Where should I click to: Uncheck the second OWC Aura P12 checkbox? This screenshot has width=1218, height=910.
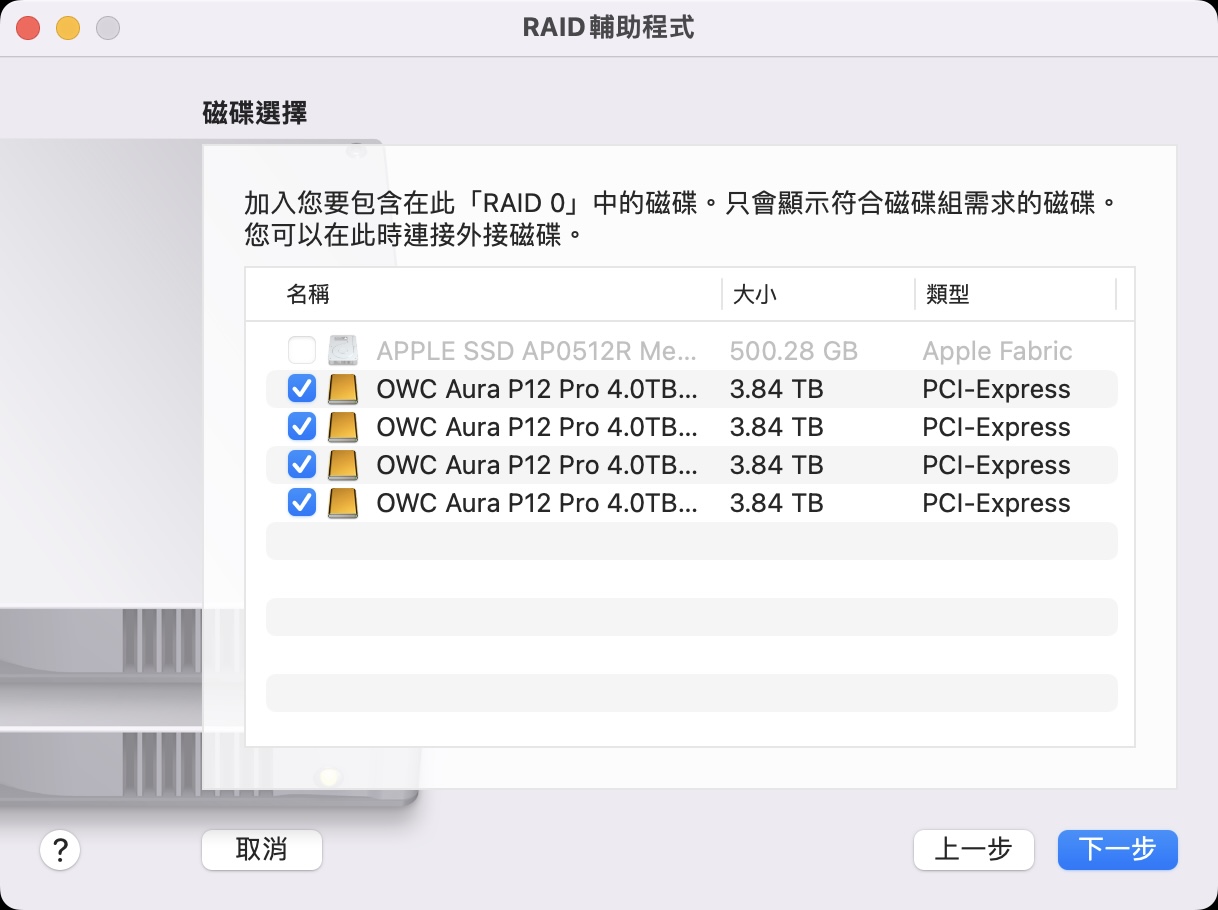coord(301,427)
